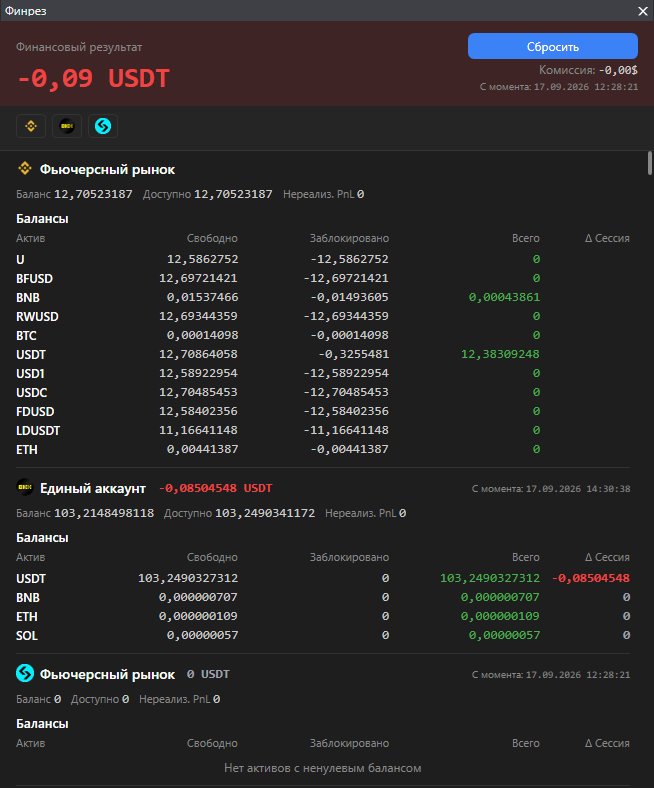Click the timestamp 17.09.2026 12:28:21 in header
The height and width of the screenshot is (788, 654).
tap(586, 87)
